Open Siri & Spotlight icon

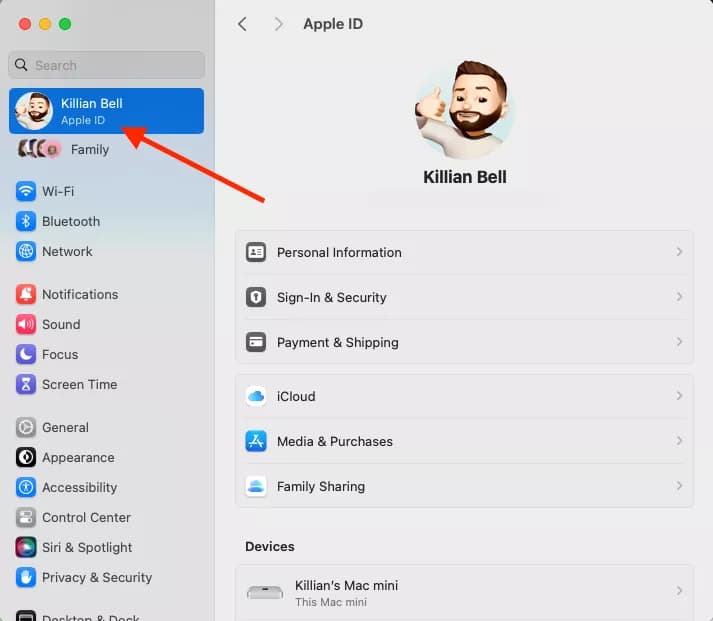point(26,547)
